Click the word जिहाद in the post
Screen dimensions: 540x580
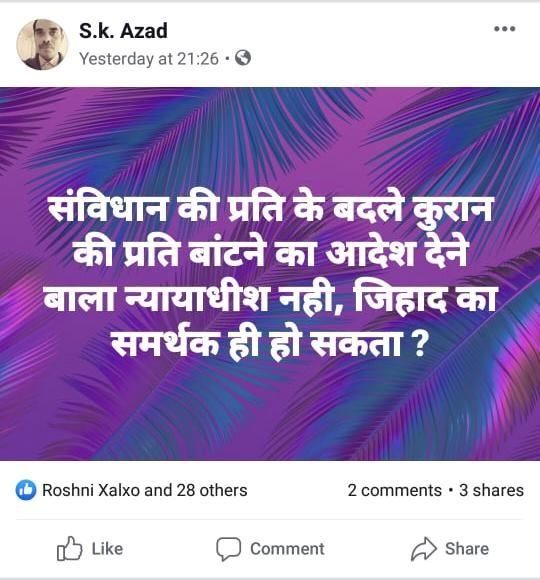(x=401, y=299)
